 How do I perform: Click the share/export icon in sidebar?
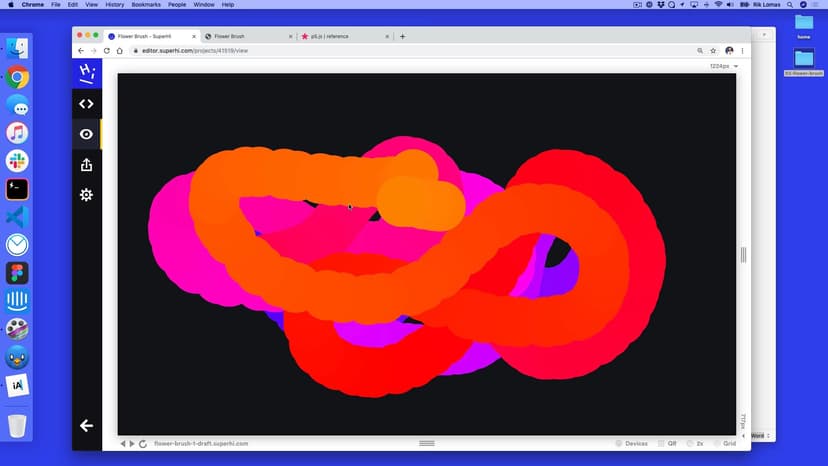pyautogui.click(x=86, y=165)
